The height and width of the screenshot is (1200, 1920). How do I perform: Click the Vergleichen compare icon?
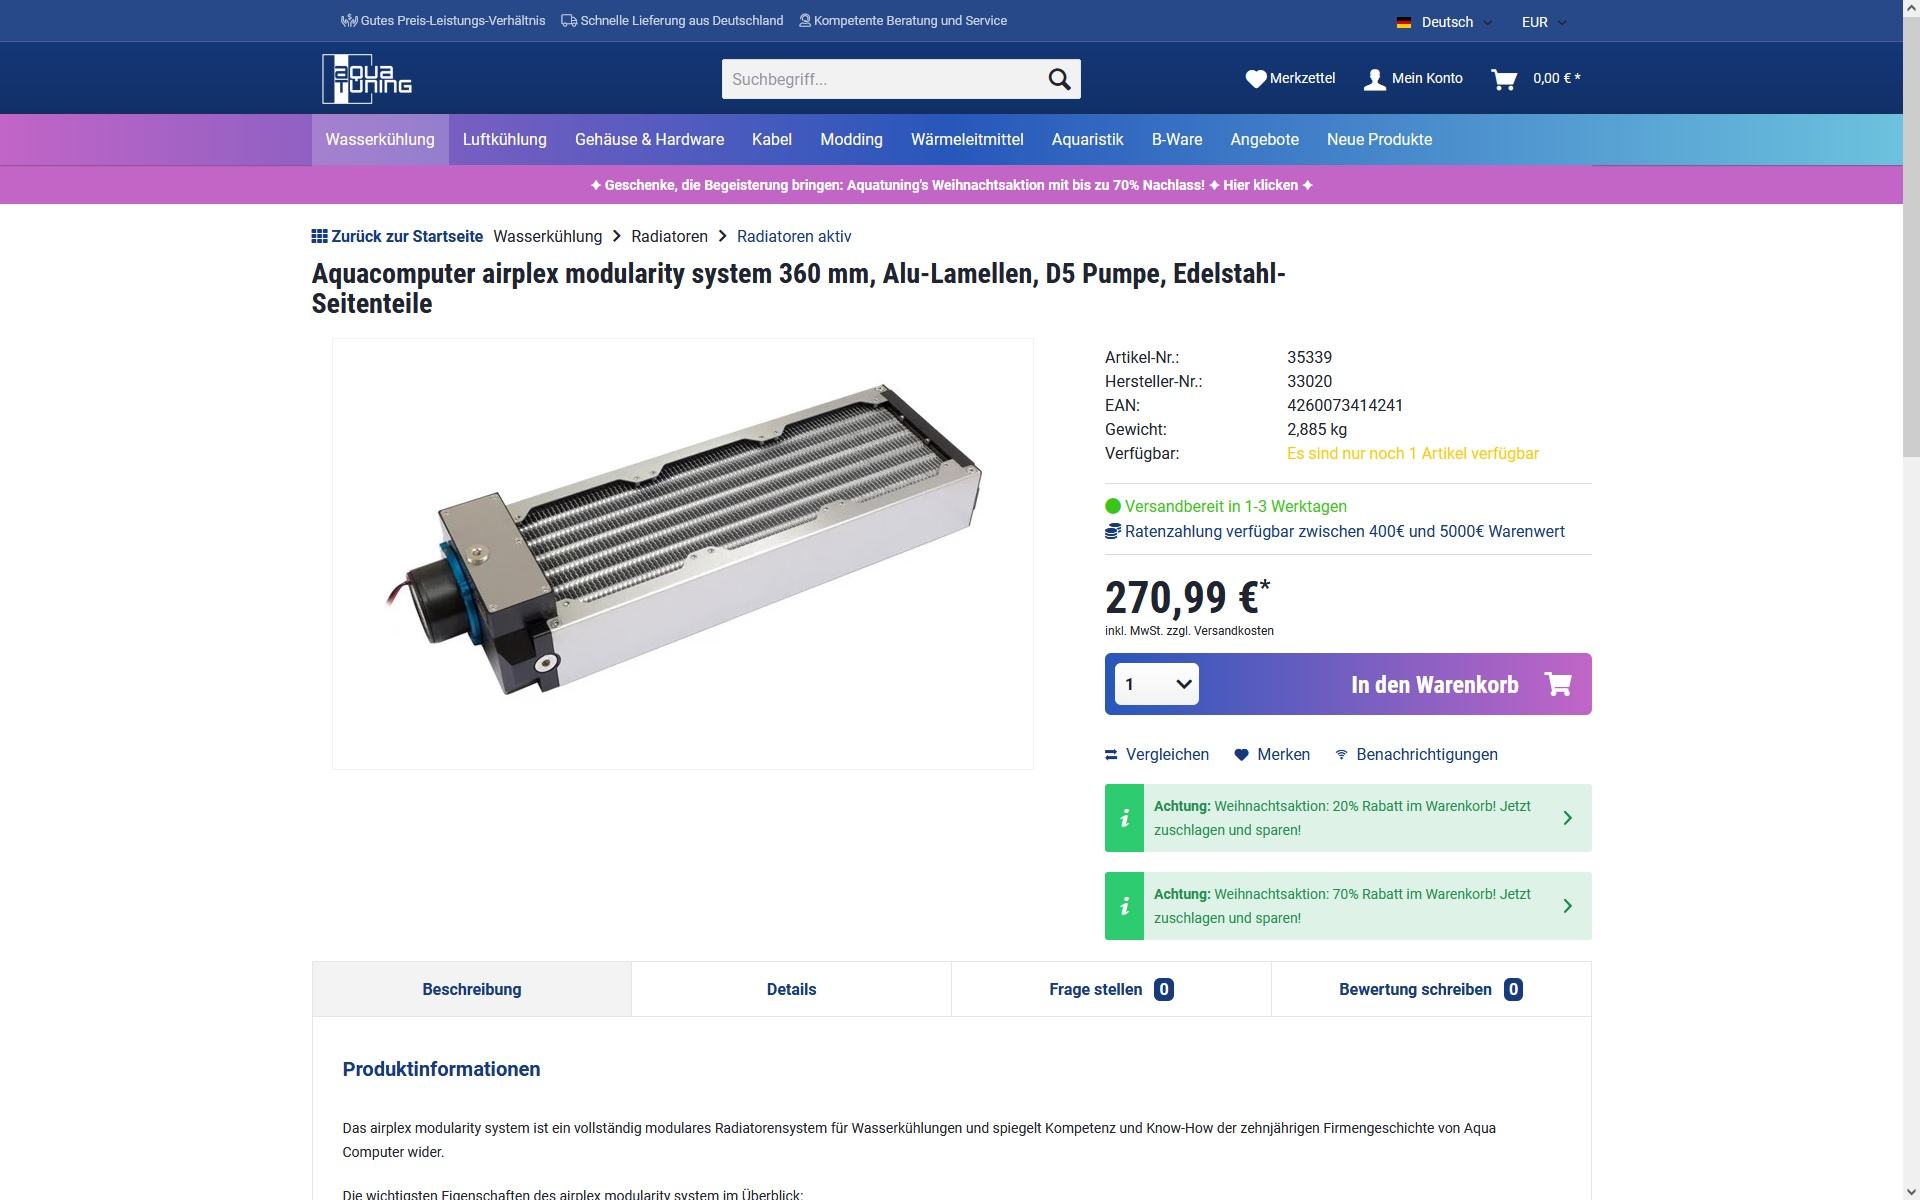pyautogui.click(x=1111, y=755)
